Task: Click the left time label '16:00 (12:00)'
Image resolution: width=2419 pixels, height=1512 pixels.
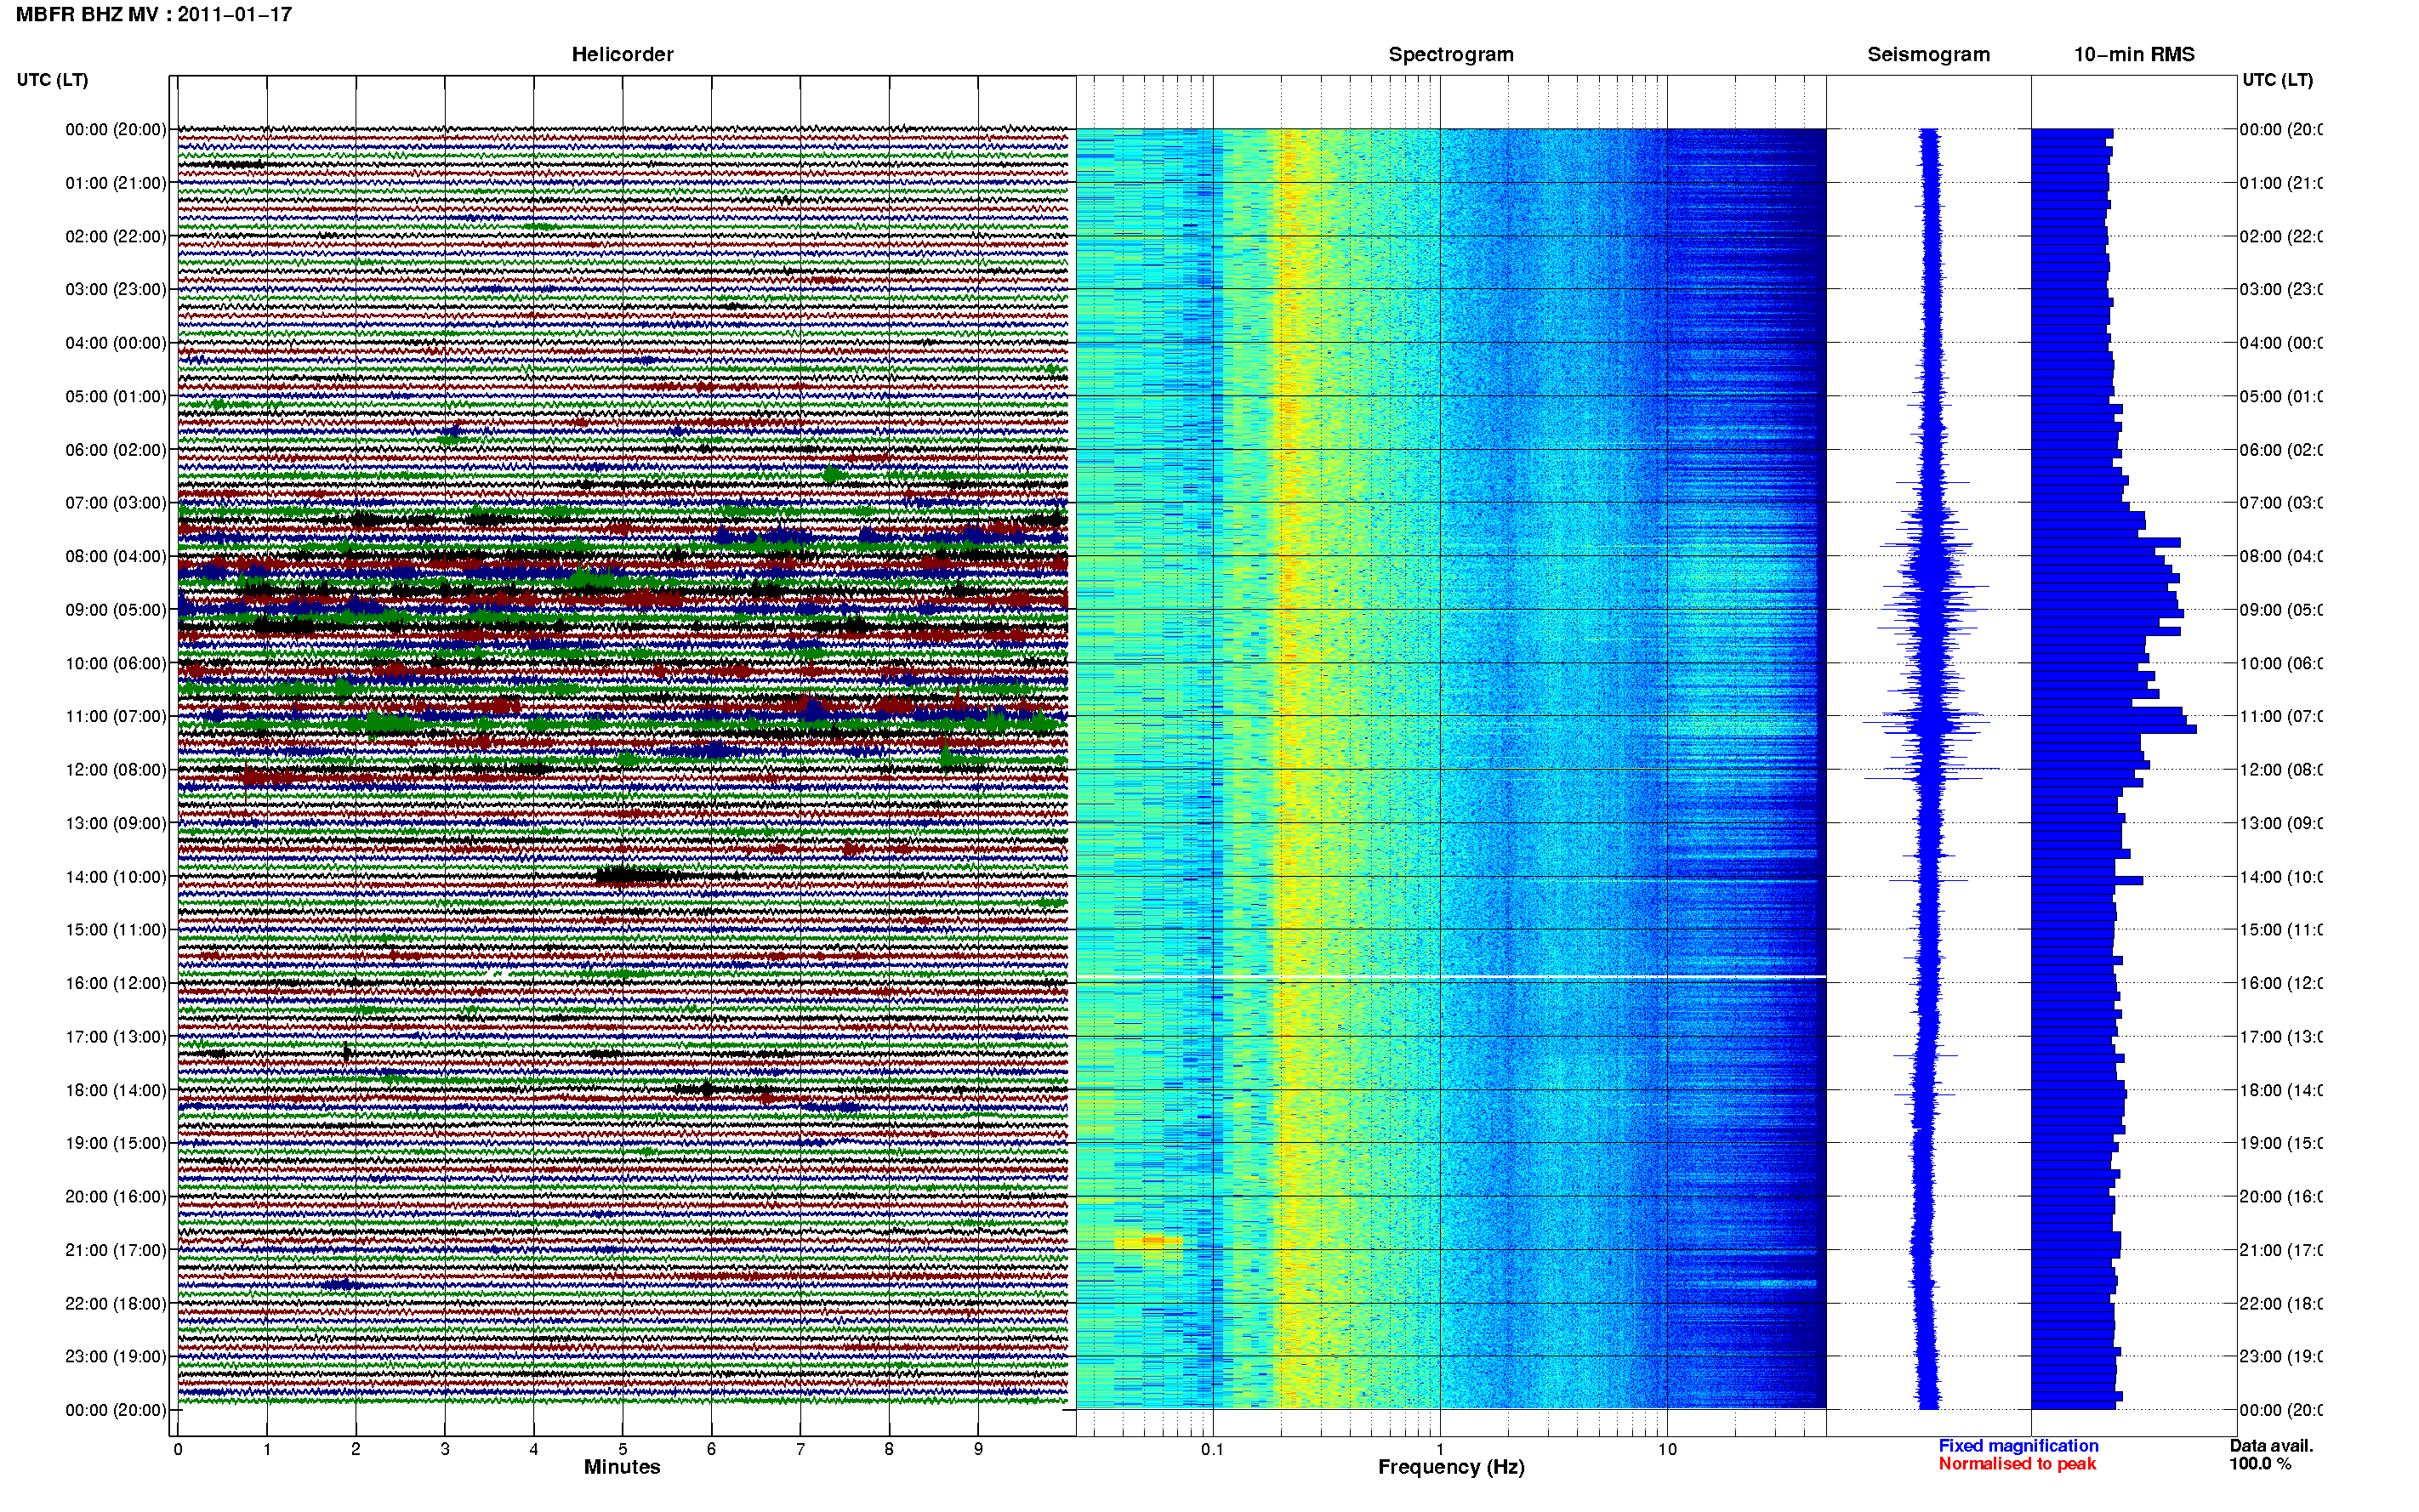Action: coord(116,983)
